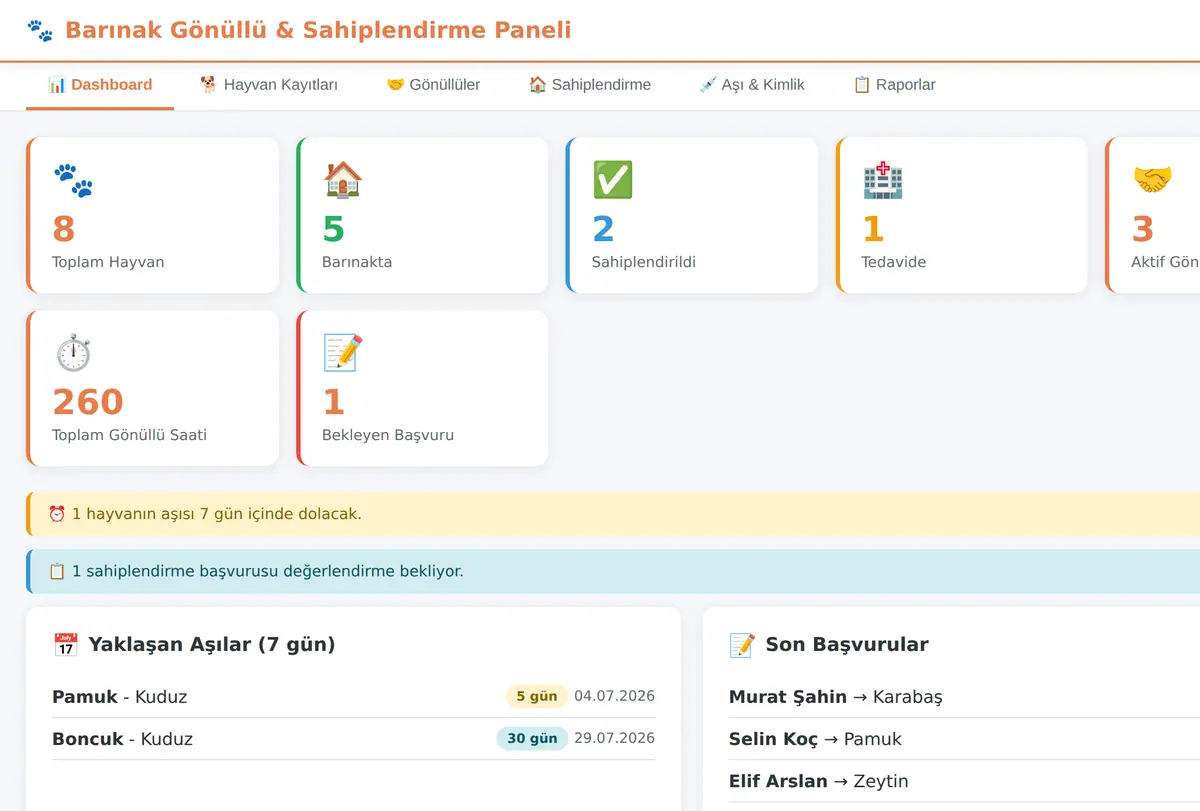1200x811 pixels.
Task: Click the 30 gün badge
Action: point(532,738)
